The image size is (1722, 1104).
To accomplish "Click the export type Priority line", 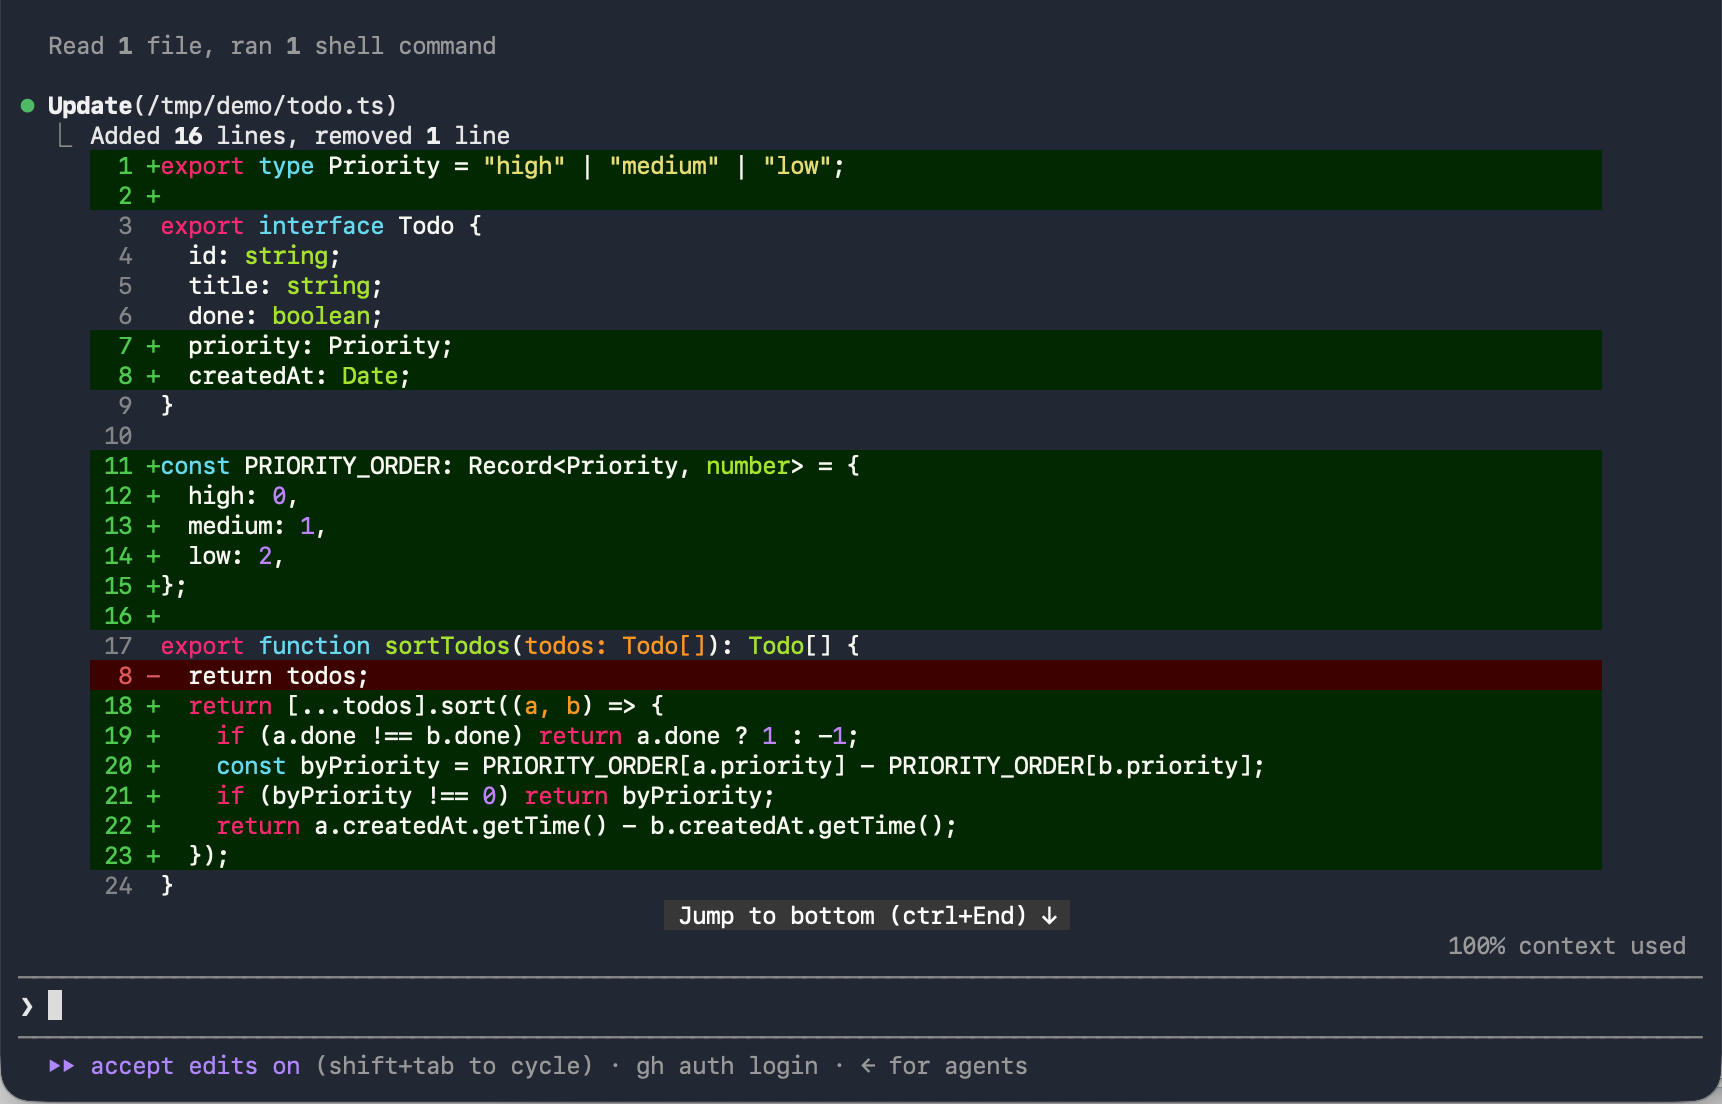I will (845, 165).
